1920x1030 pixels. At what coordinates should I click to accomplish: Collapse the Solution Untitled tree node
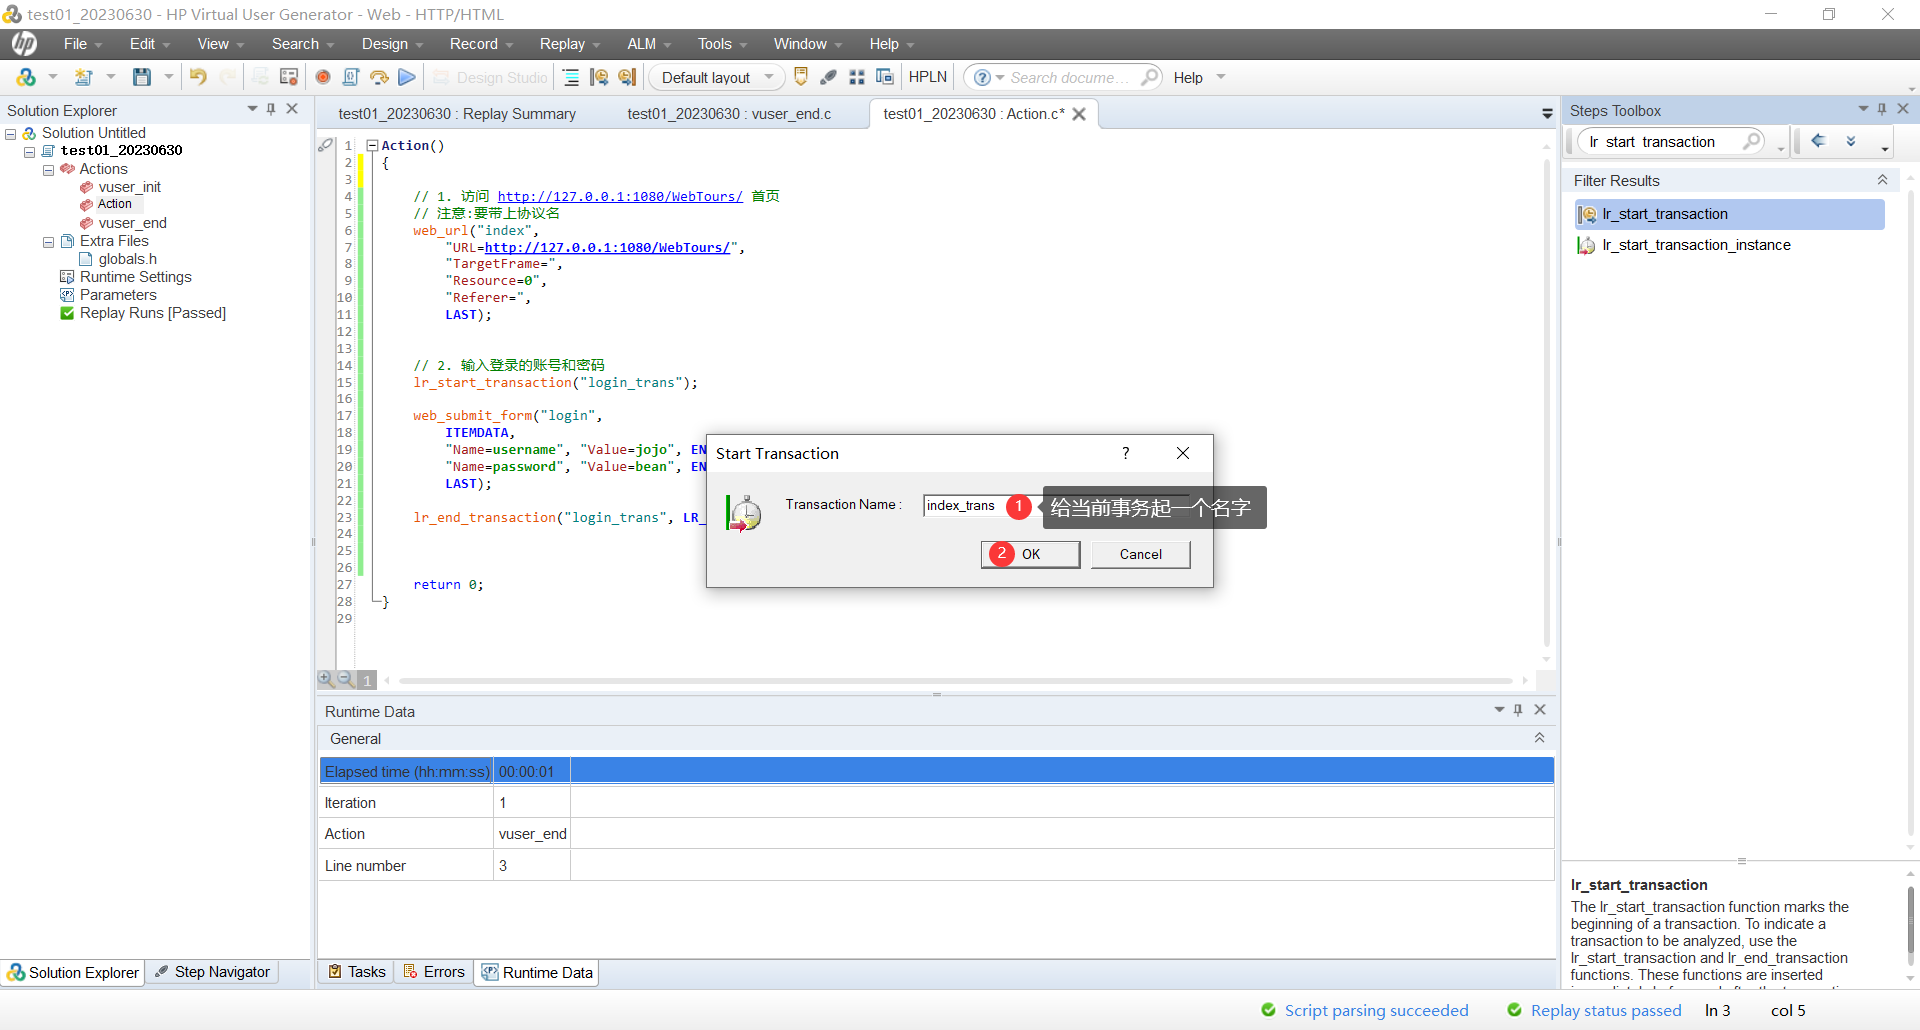tap(11, 133)
